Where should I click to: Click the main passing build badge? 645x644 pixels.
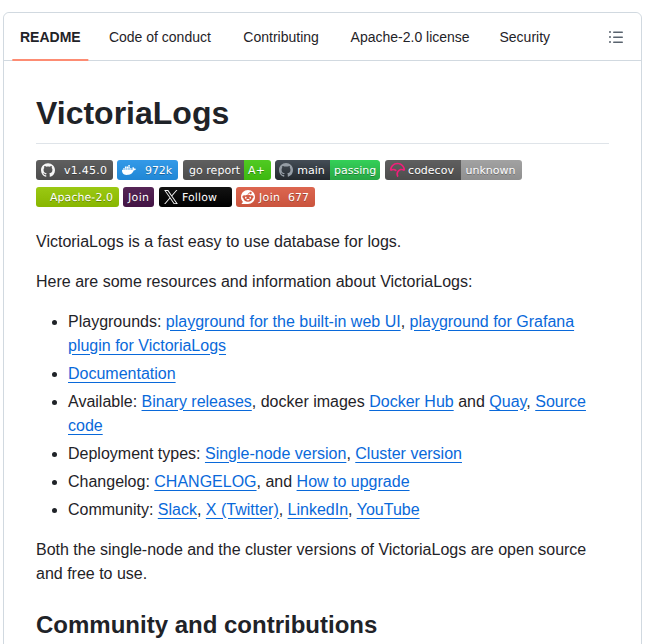tap(327, 170)
